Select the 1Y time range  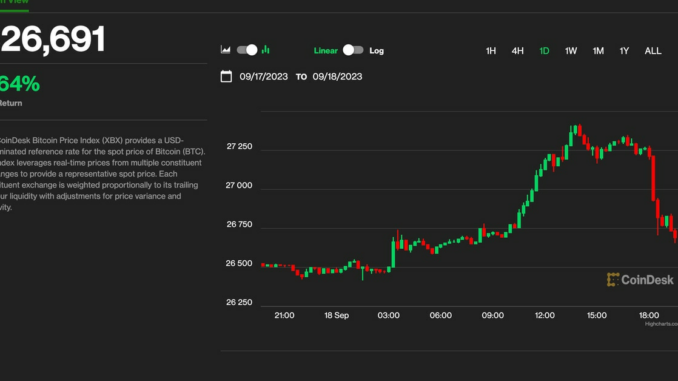click(624, 51)
